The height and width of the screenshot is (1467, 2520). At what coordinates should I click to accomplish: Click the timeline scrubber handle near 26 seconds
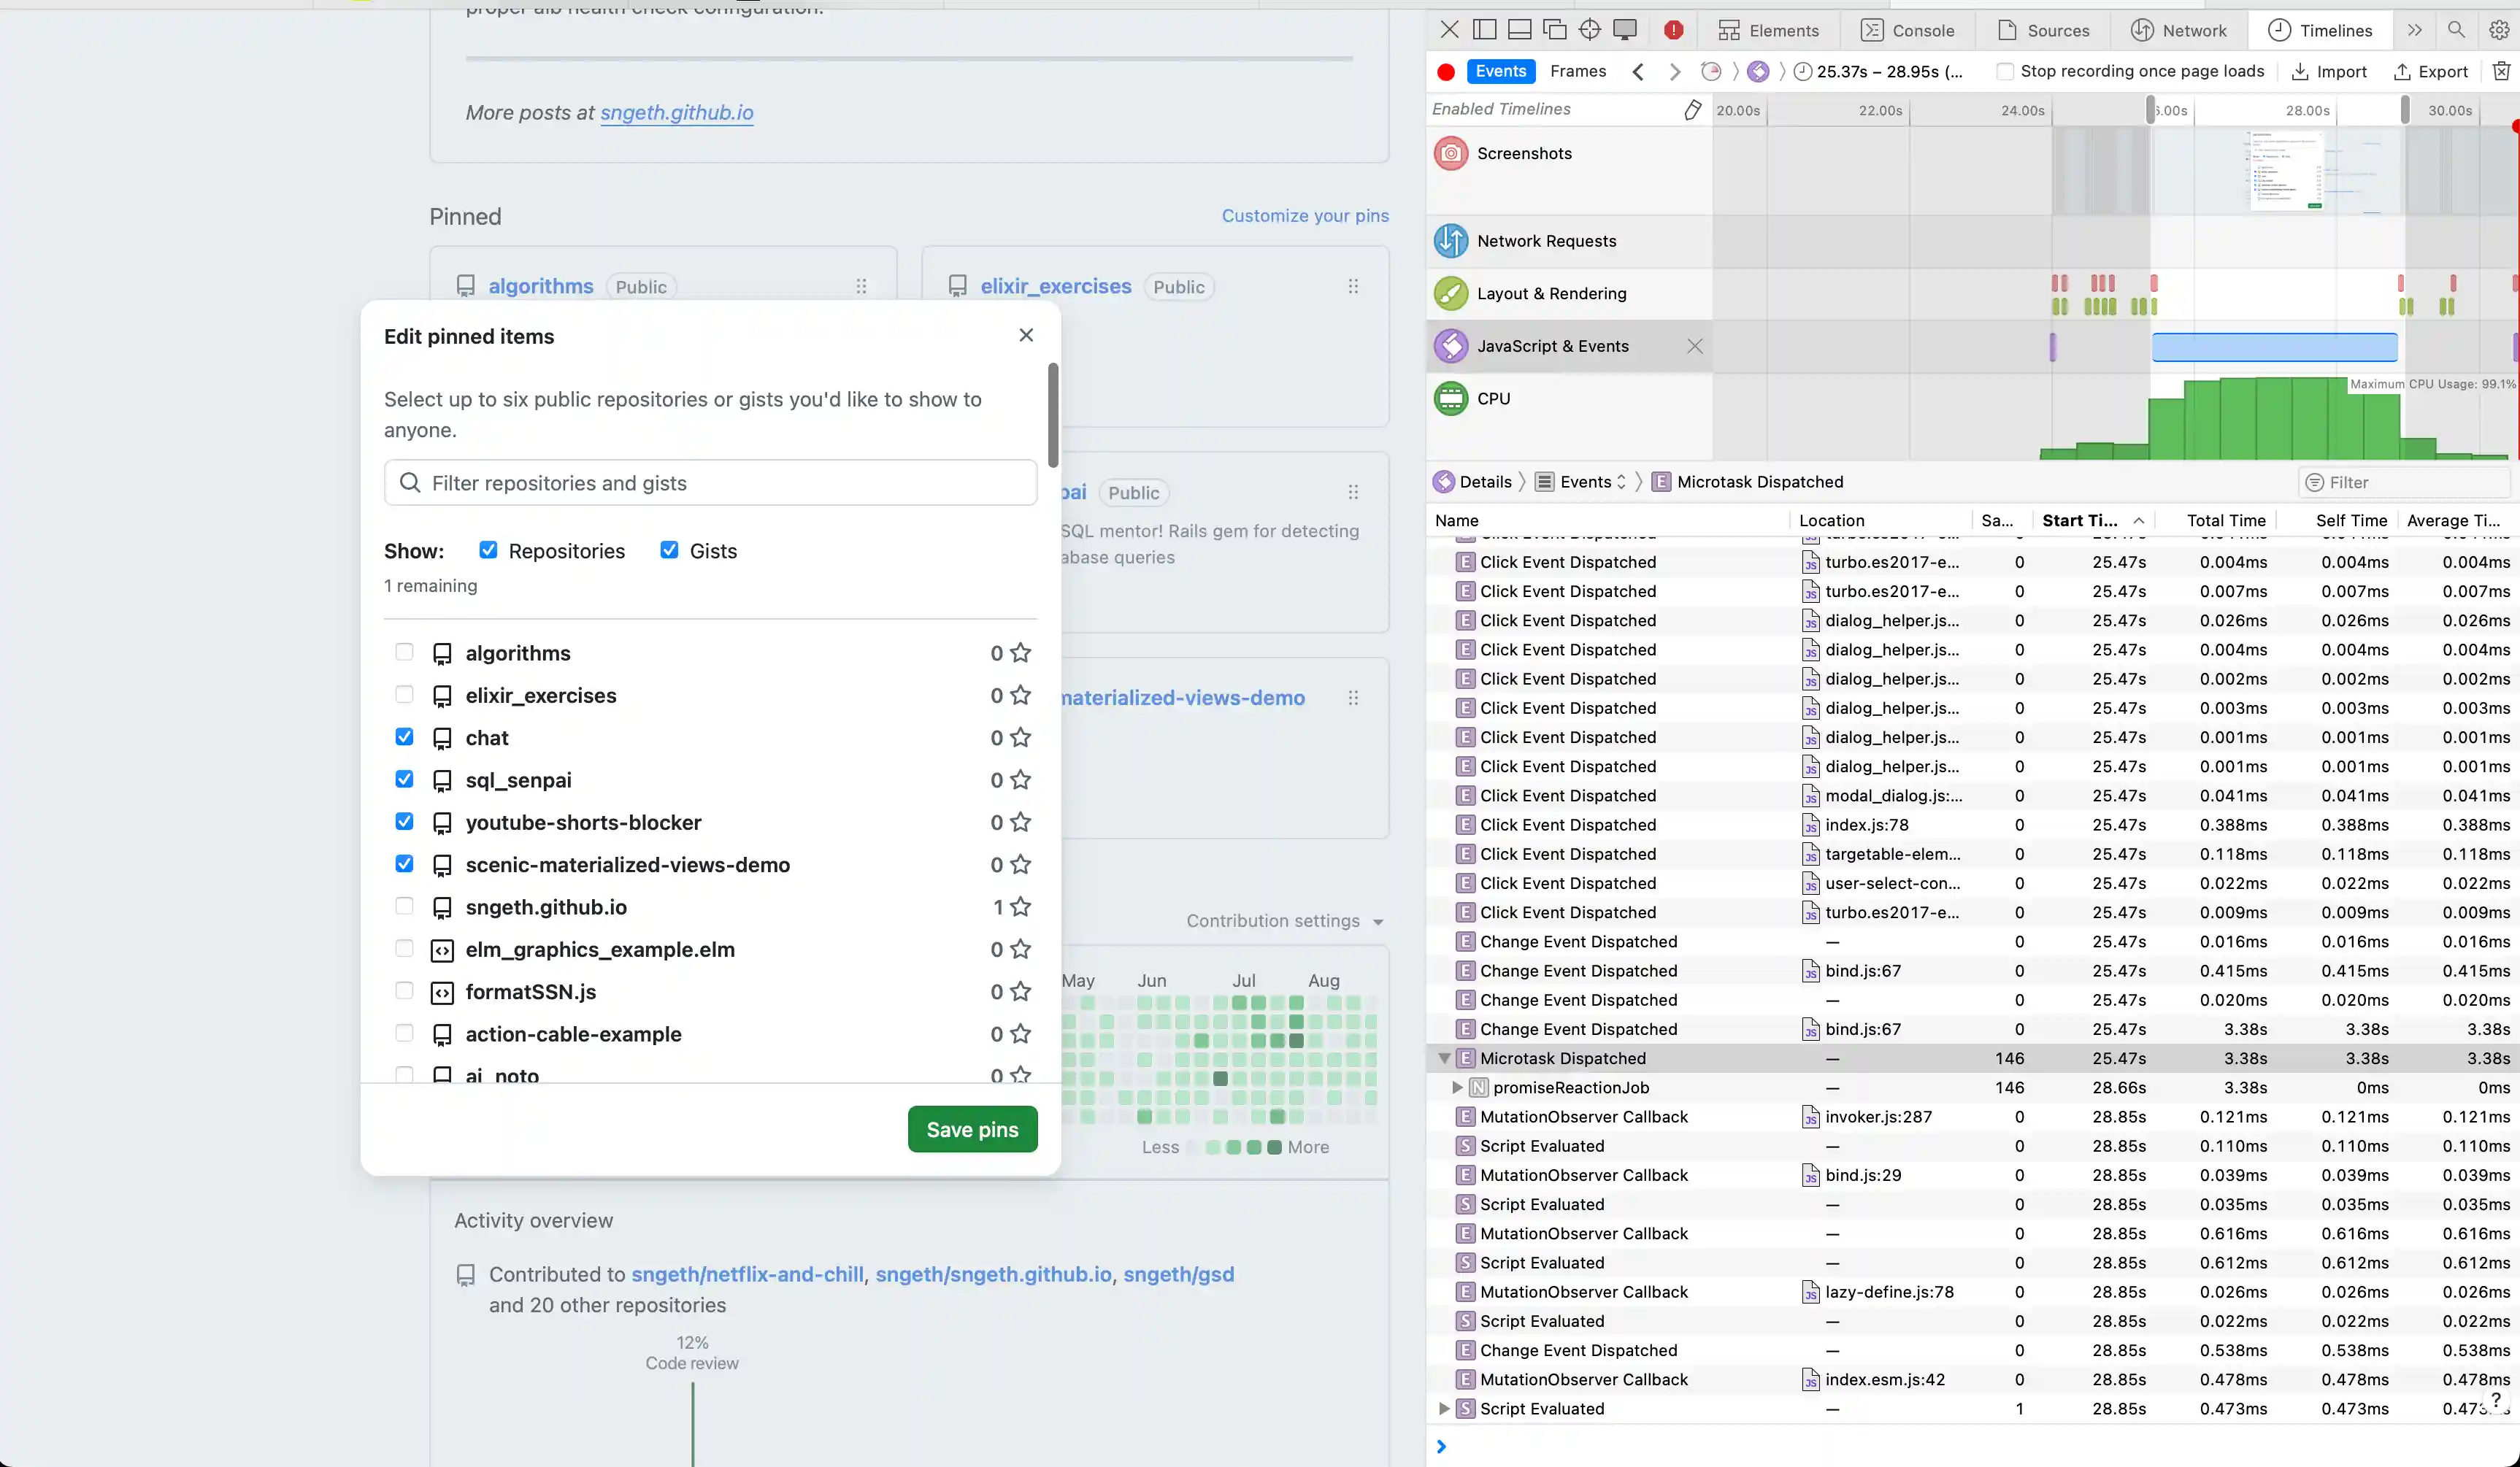pyautogui.click(x=2150, y=110)
